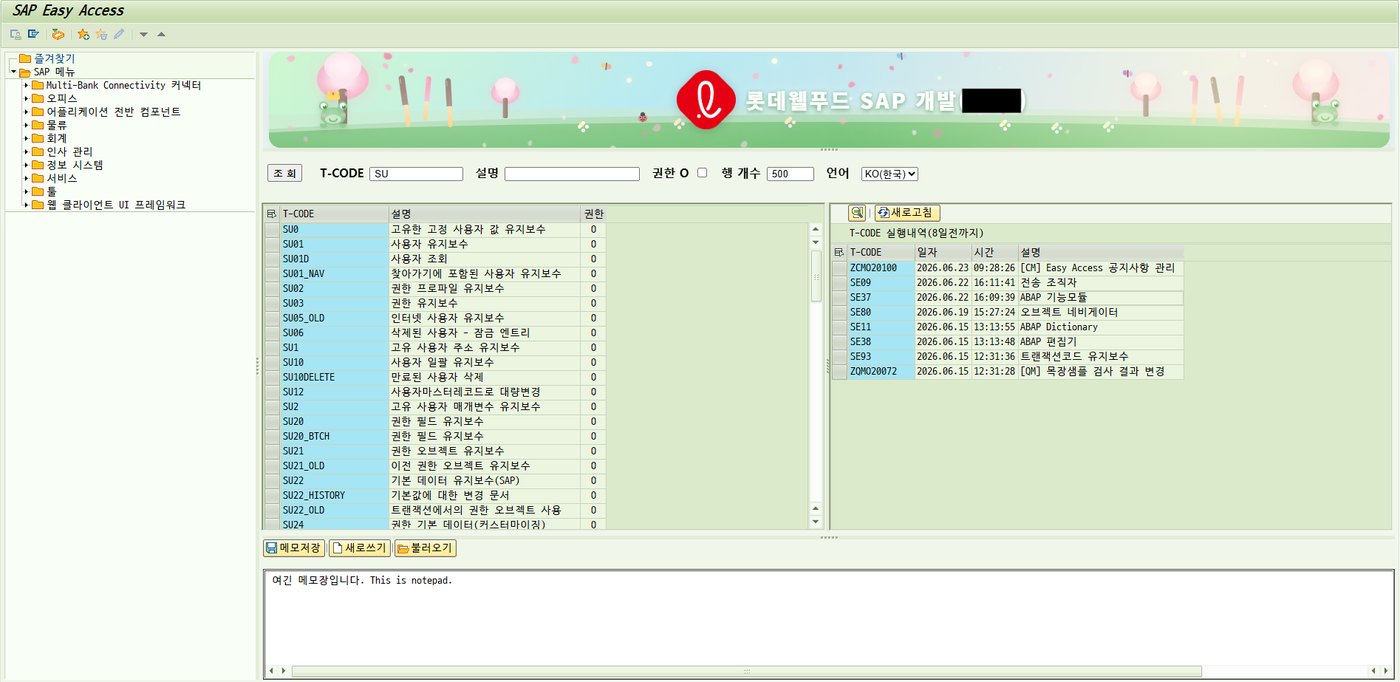This screenshot has width=1400, height=682.
Task: Select the row marker for ZCM020100 history row
Action: 840,268
